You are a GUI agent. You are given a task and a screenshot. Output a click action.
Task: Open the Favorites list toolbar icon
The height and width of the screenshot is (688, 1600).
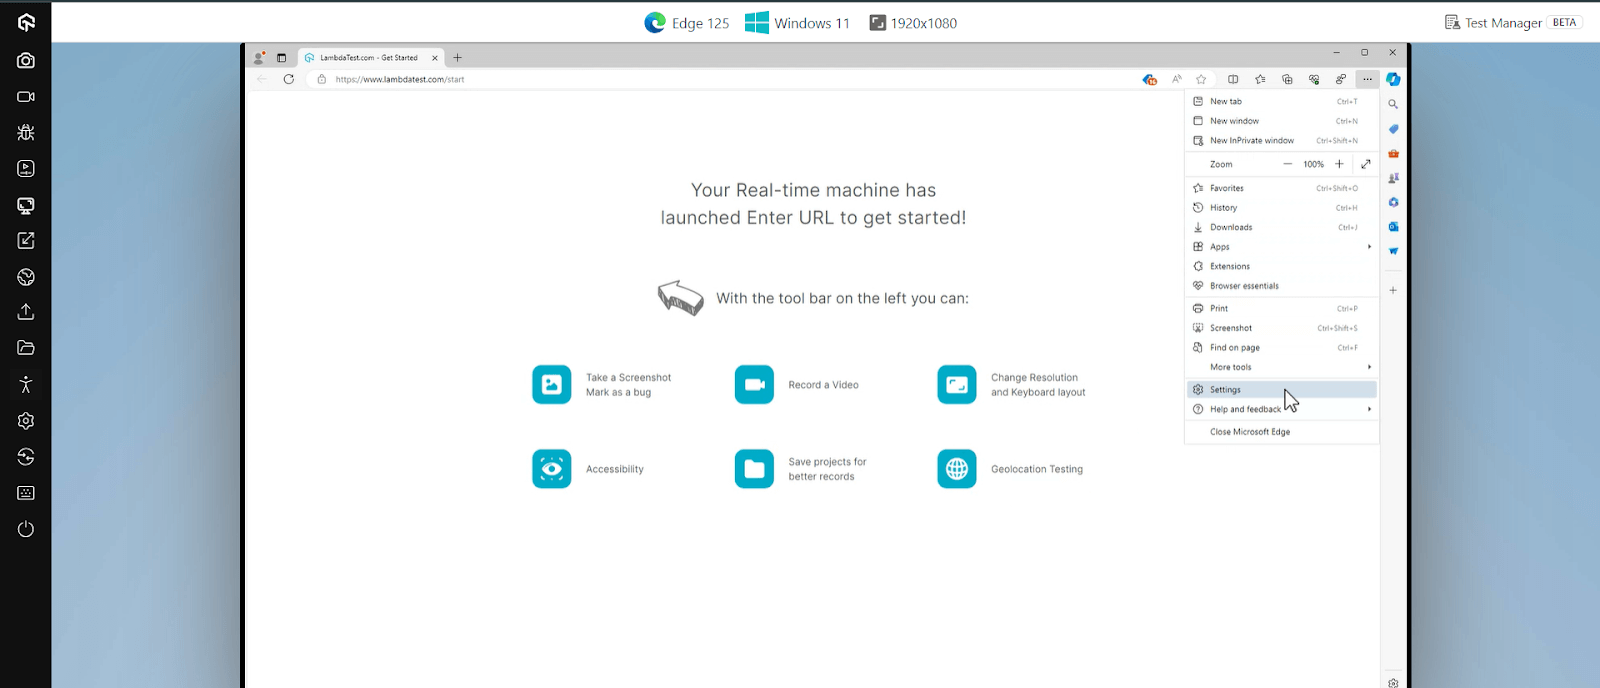(x=1260, y=79)
